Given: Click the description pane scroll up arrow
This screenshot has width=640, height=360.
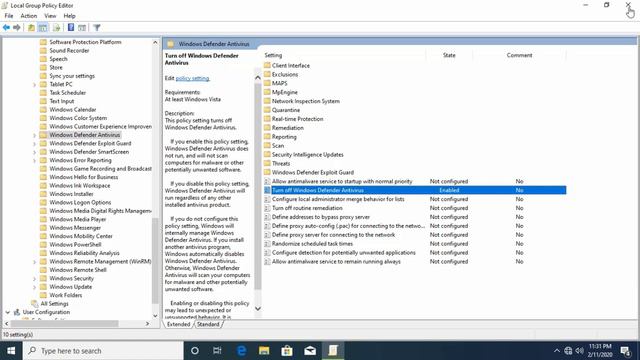Looking at the screenshot, I should 258,78.
